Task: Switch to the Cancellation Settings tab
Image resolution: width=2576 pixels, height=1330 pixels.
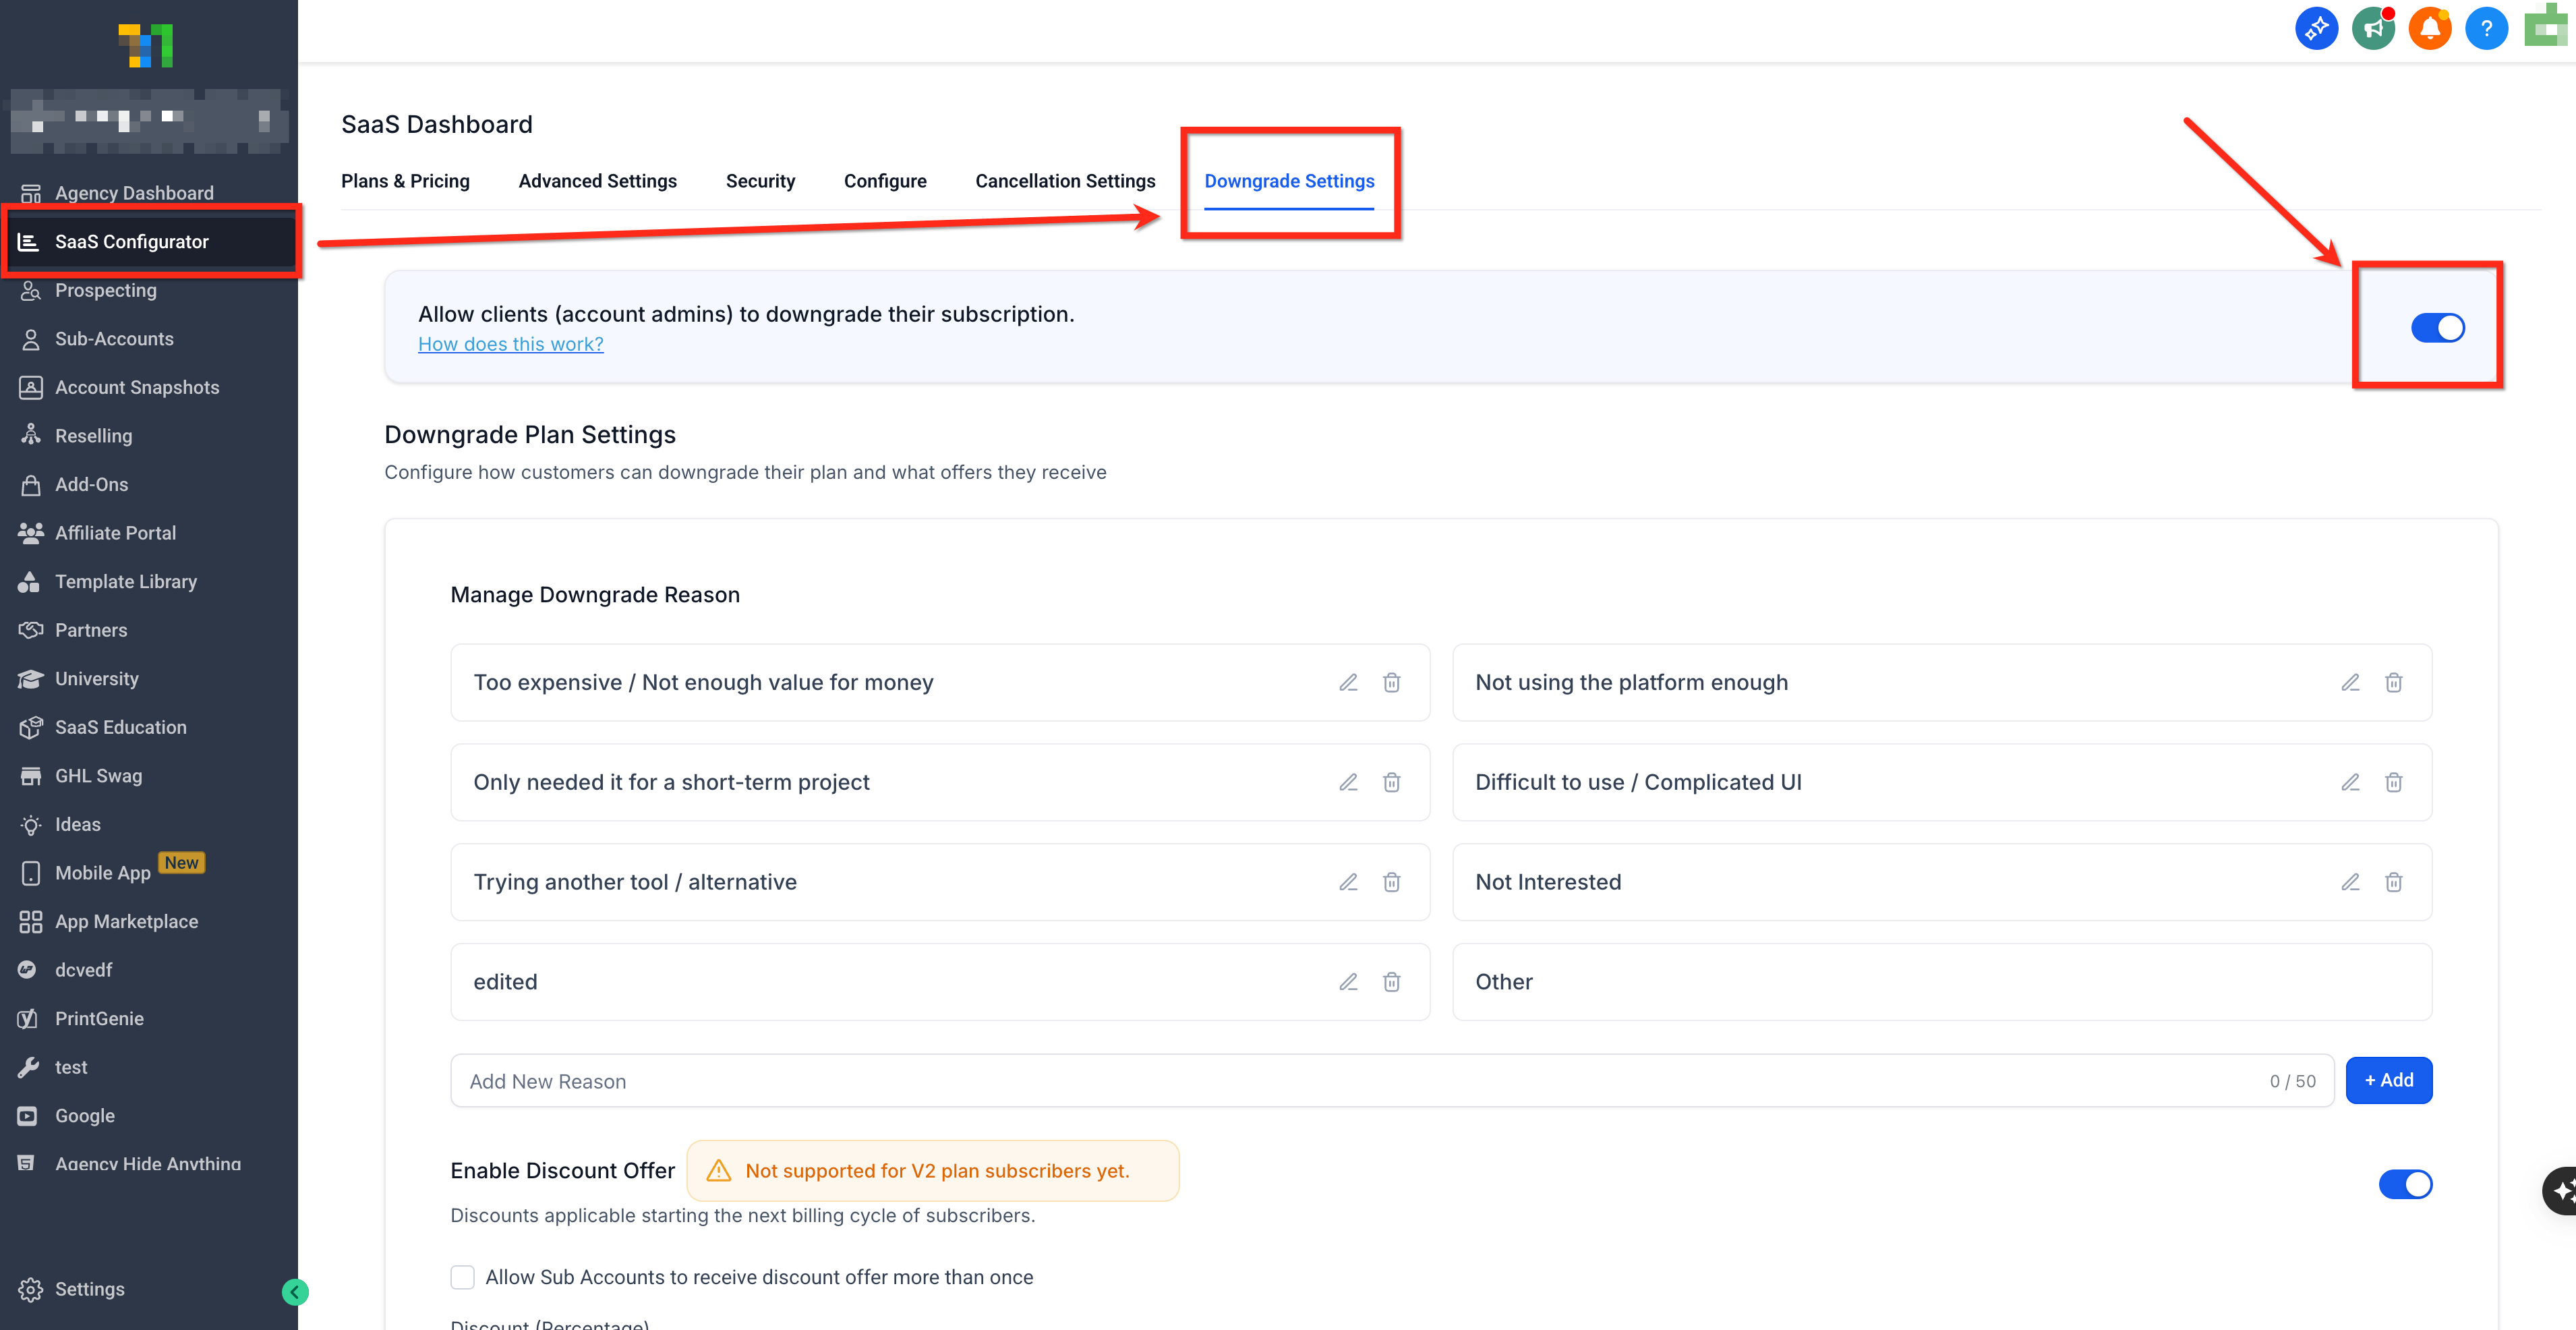Action: click(1065, 181)
